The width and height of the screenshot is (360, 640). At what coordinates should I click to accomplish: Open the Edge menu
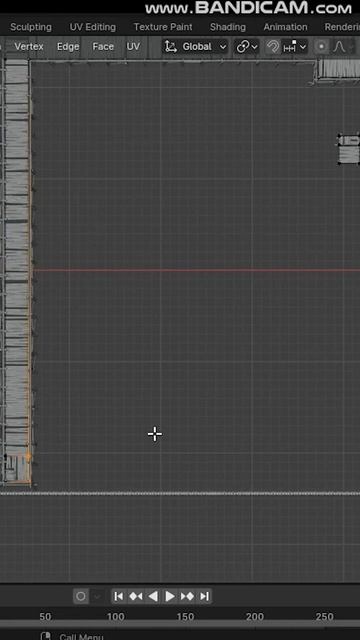(68, 47)
